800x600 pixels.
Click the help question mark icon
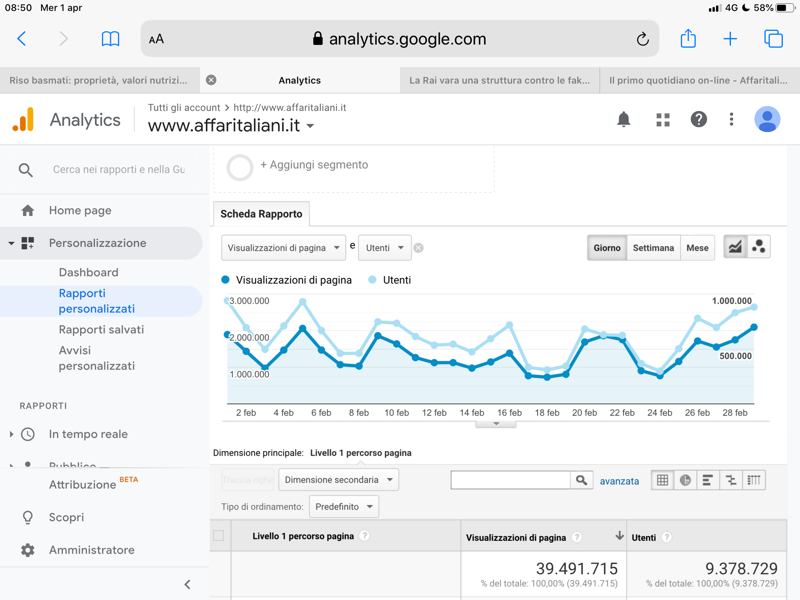point(698,119)
